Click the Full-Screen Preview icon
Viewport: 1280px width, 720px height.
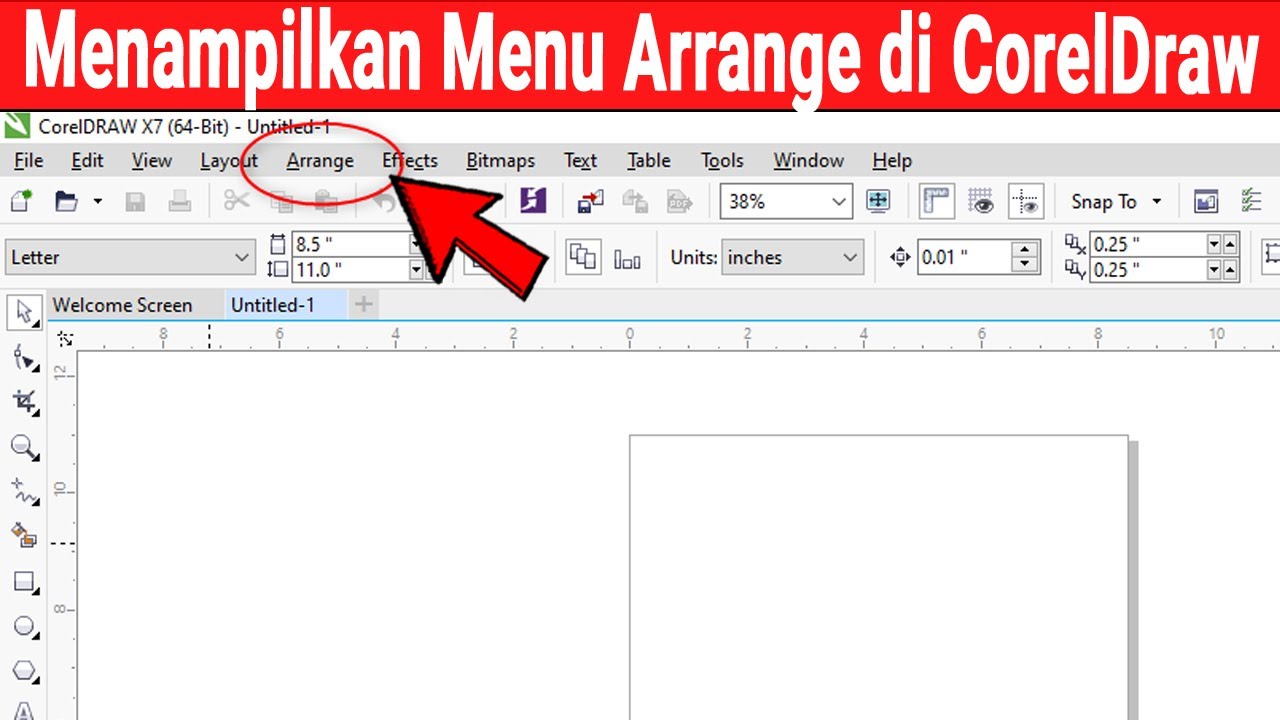click(878, 201)
